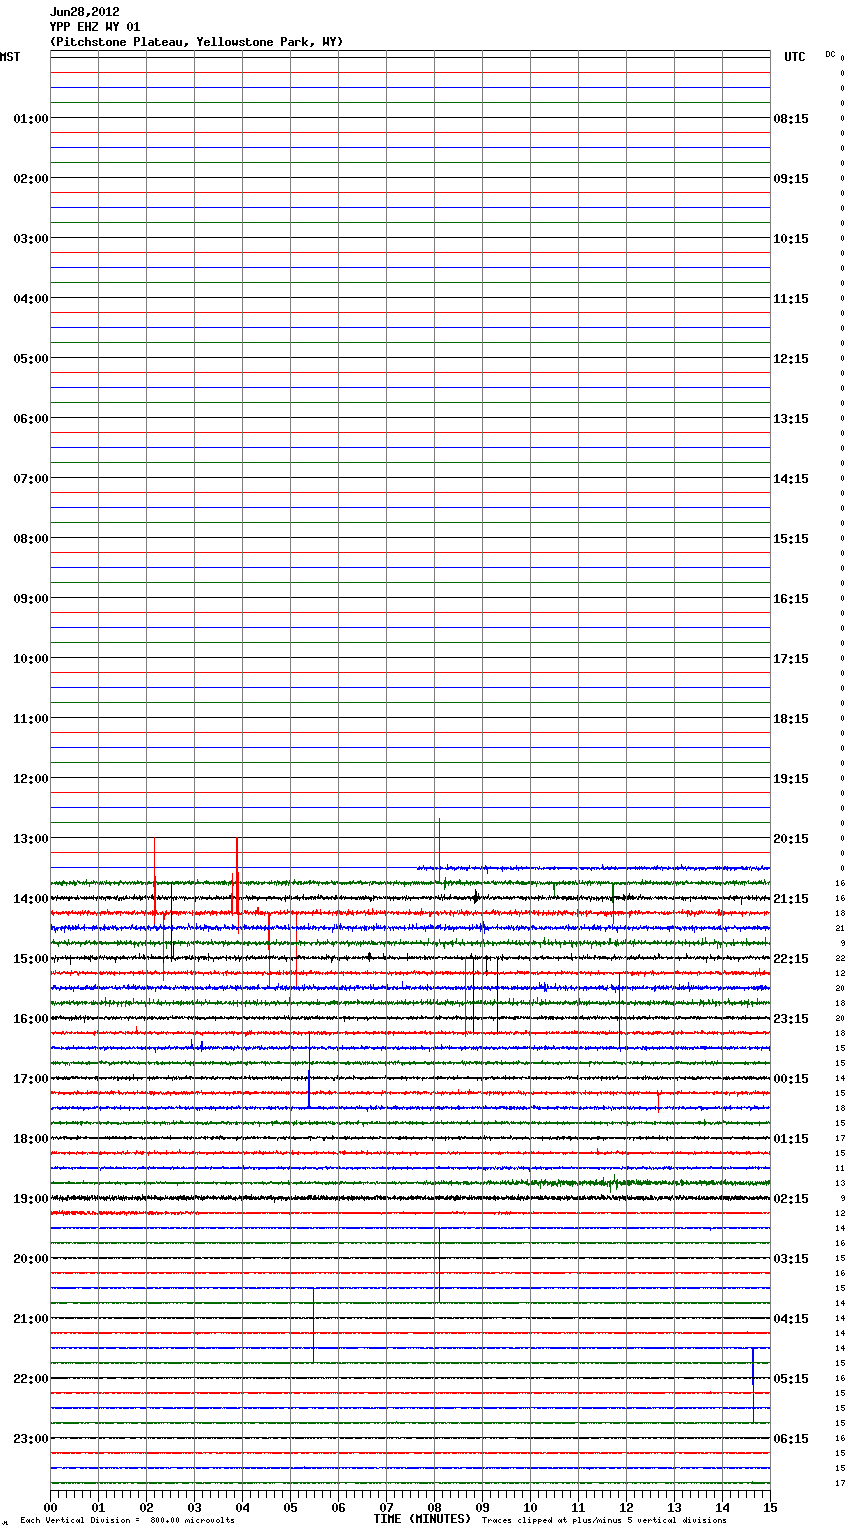The height and width of the screenshot is (1534, 850).
Task: Click the bottom minute-axis tick label '11'
Action: (x=578, y=1507)
